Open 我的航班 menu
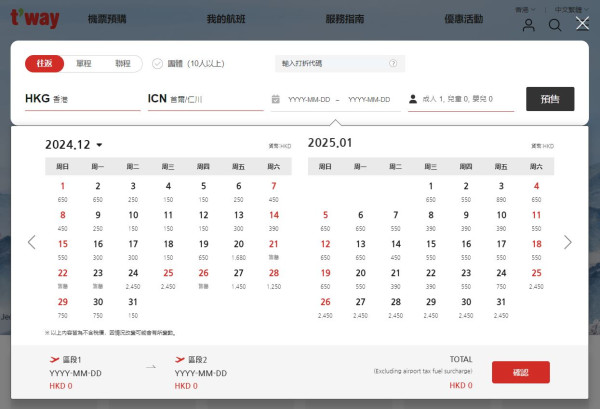The width and height of the screenshot is (600, 409). tap(226, 19)
